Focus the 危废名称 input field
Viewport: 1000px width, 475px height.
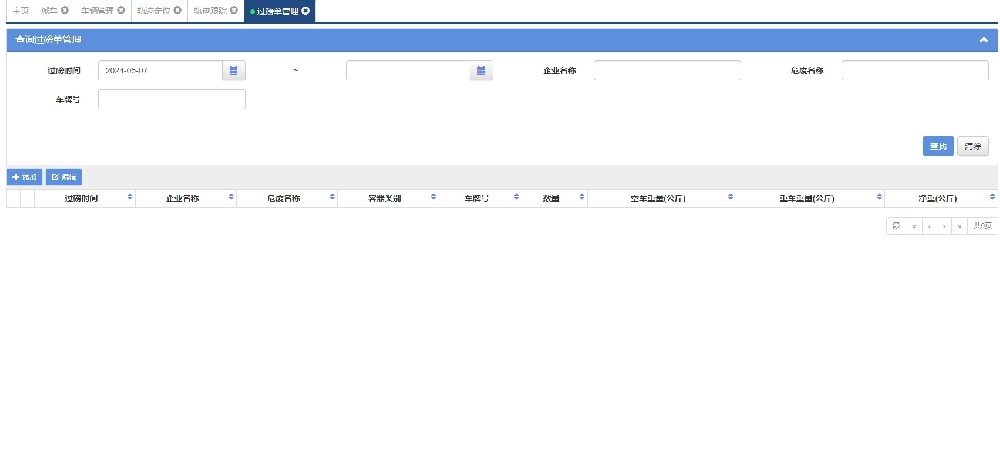(915, 71)
